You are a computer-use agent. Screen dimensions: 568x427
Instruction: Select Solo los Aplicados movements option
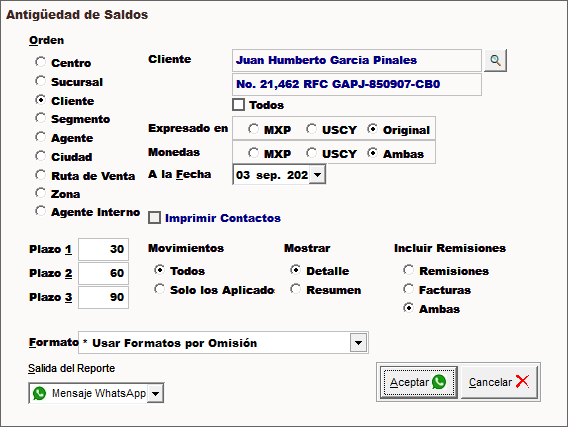(x=159, y=289)
